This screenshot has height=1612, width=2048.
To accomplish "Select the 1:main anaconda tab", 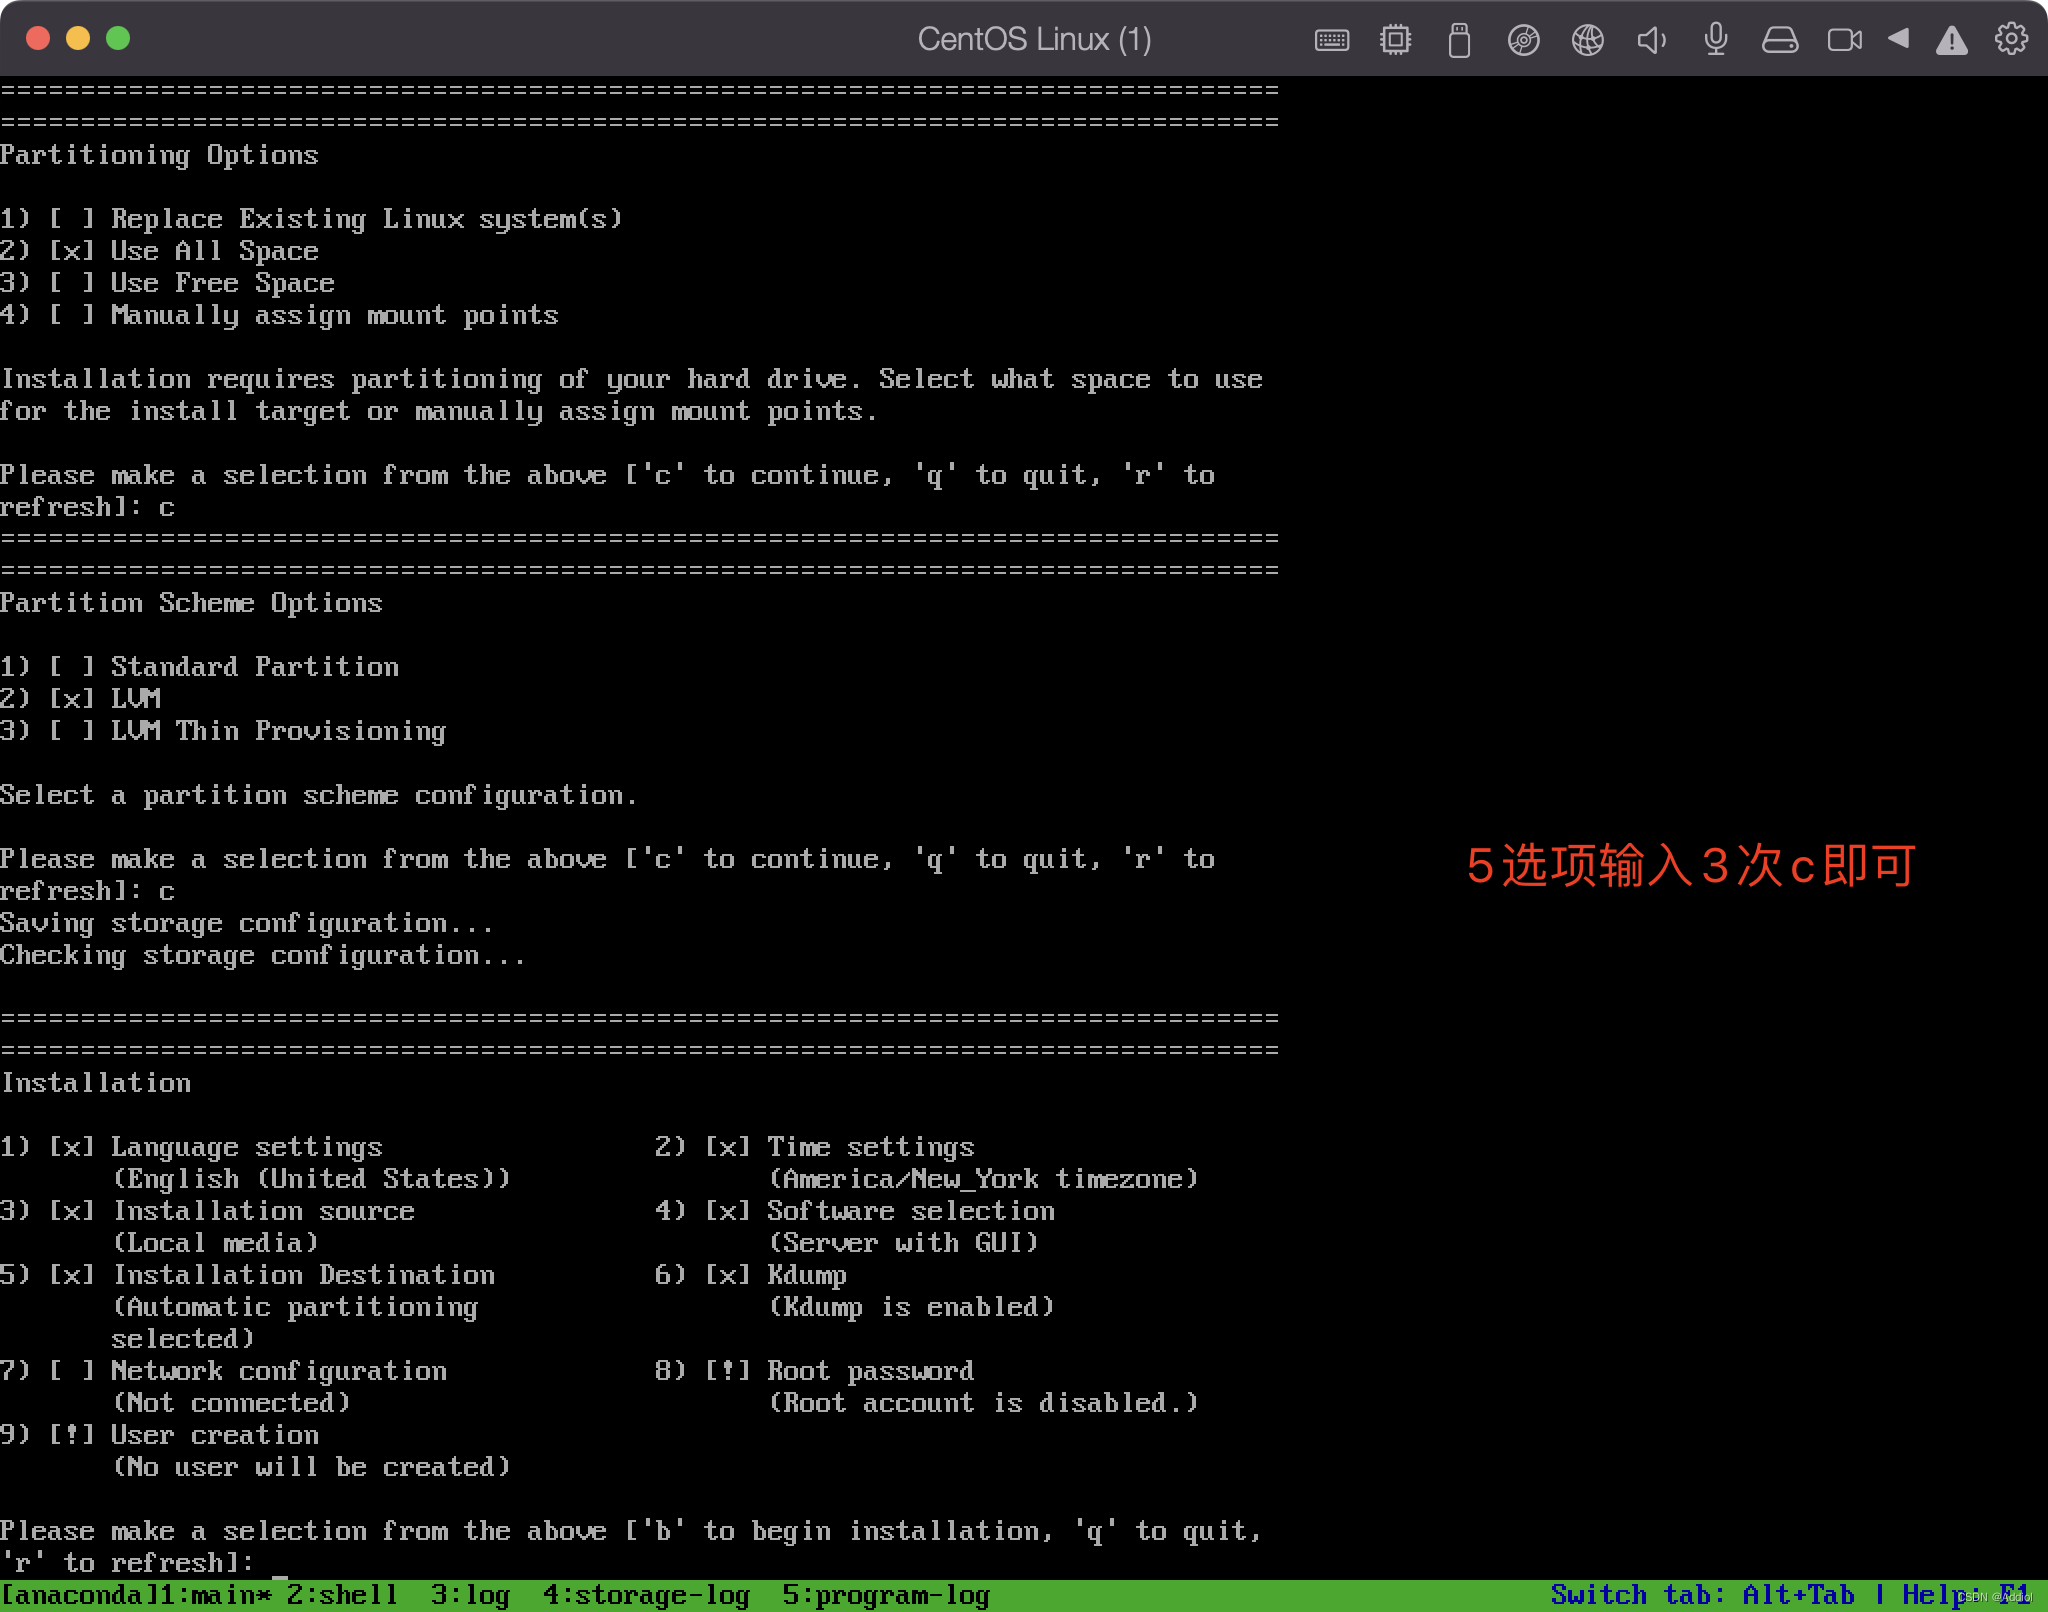I will (214, 1594).
